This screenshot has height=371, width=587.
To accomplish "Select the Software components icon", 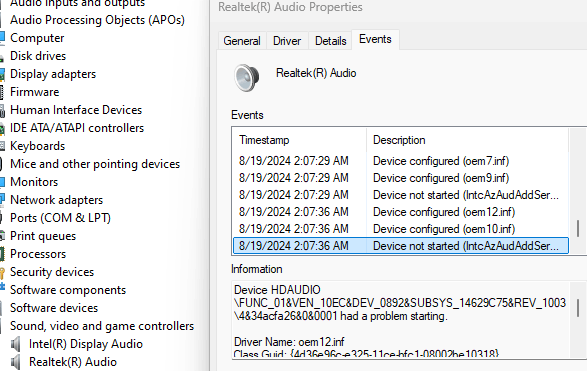I will pyautogui.click(x=2, y=289).
